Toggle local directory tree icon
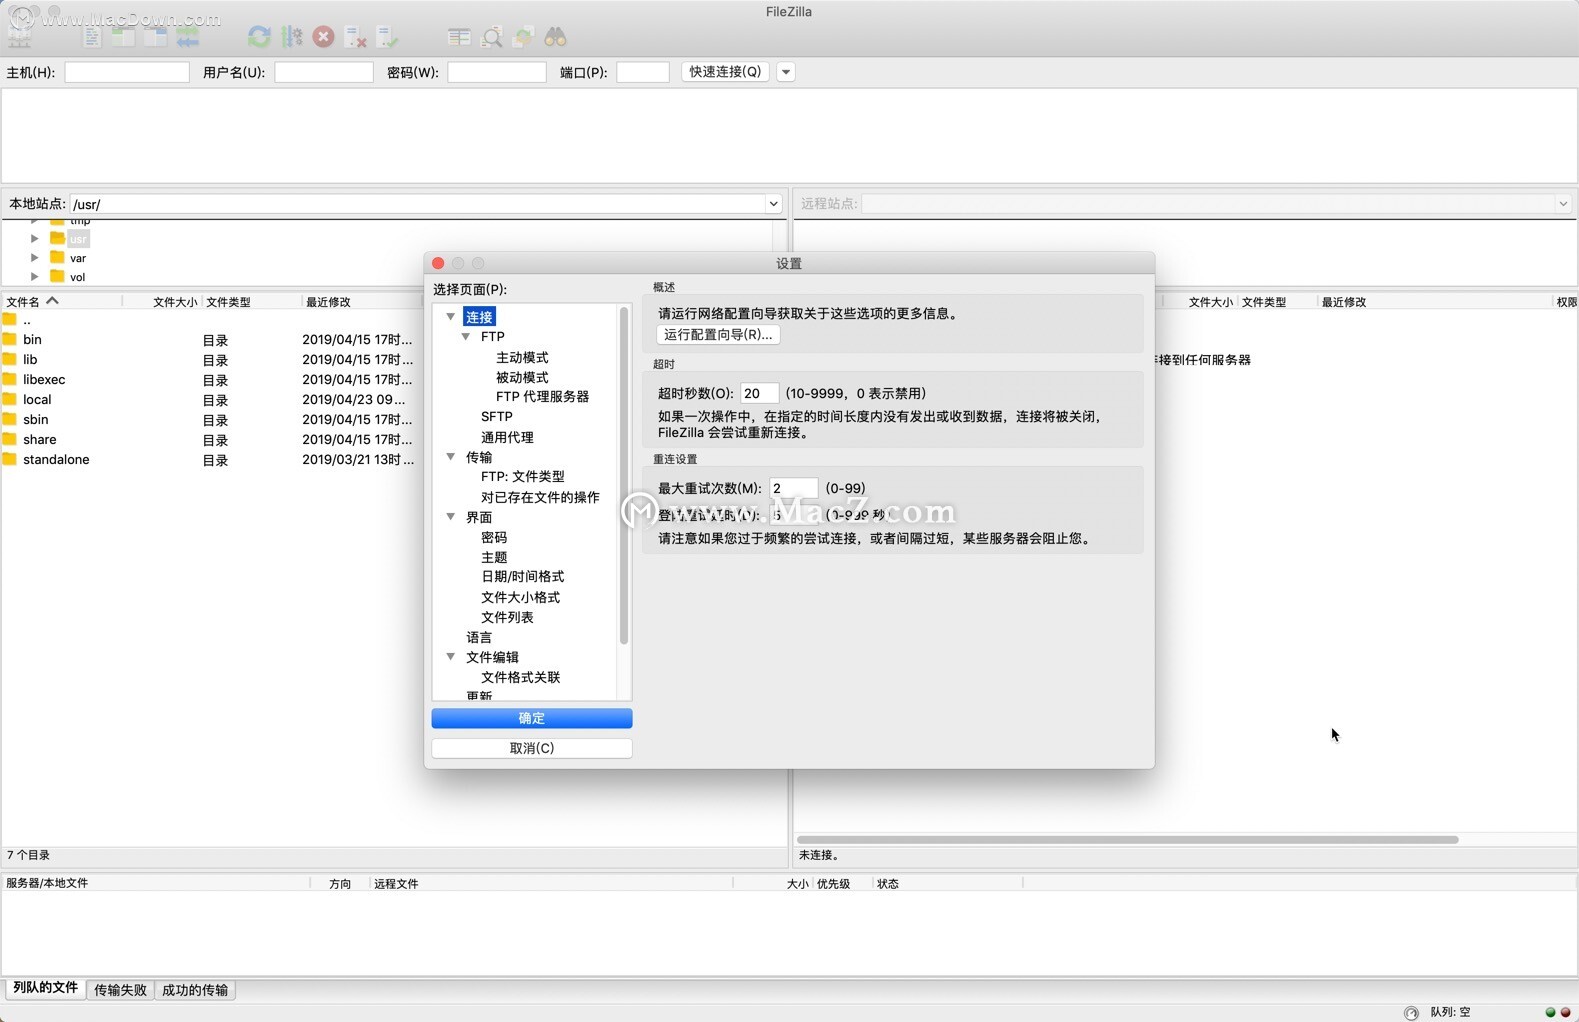 point(123,37)
